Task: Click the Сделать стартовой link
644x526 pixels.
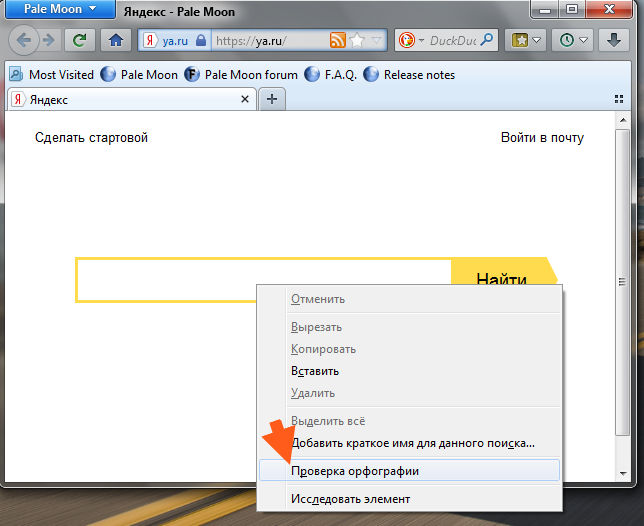Action: pyautogui.click(x=91, y=138)
